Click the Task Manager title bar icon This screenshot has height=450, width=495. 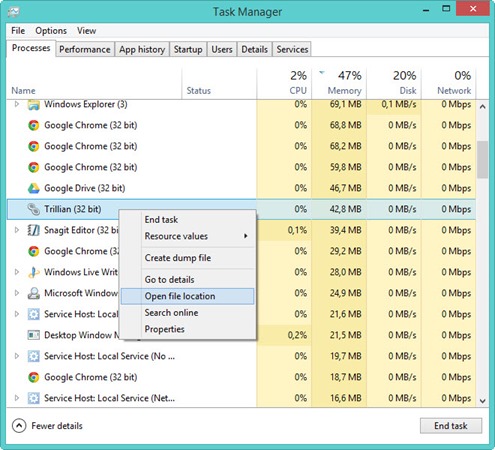(x=14, y=12)
